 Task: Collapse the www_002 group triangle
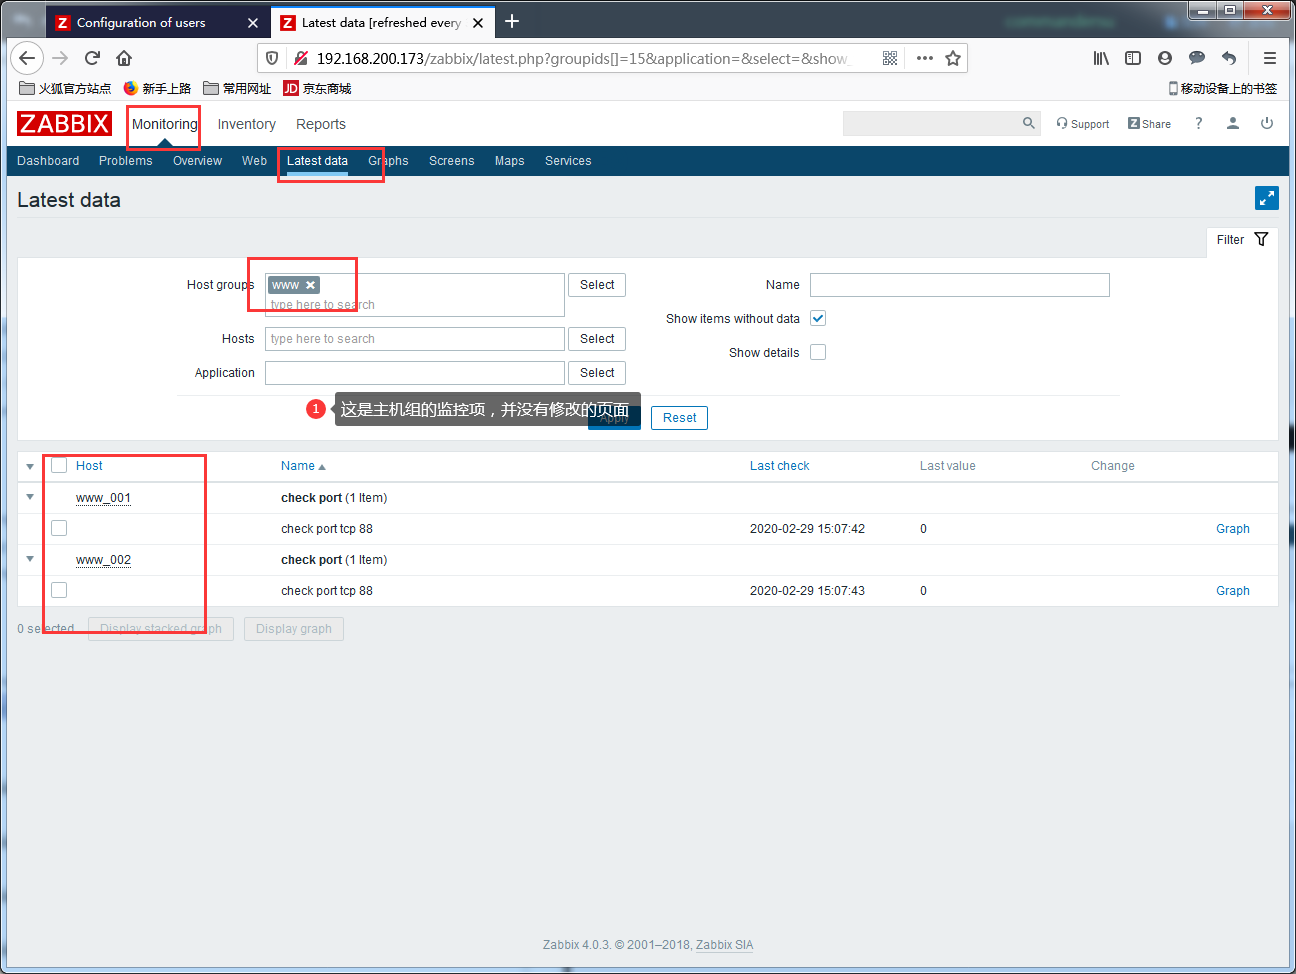pyautogui.click(x=30, y=559)
